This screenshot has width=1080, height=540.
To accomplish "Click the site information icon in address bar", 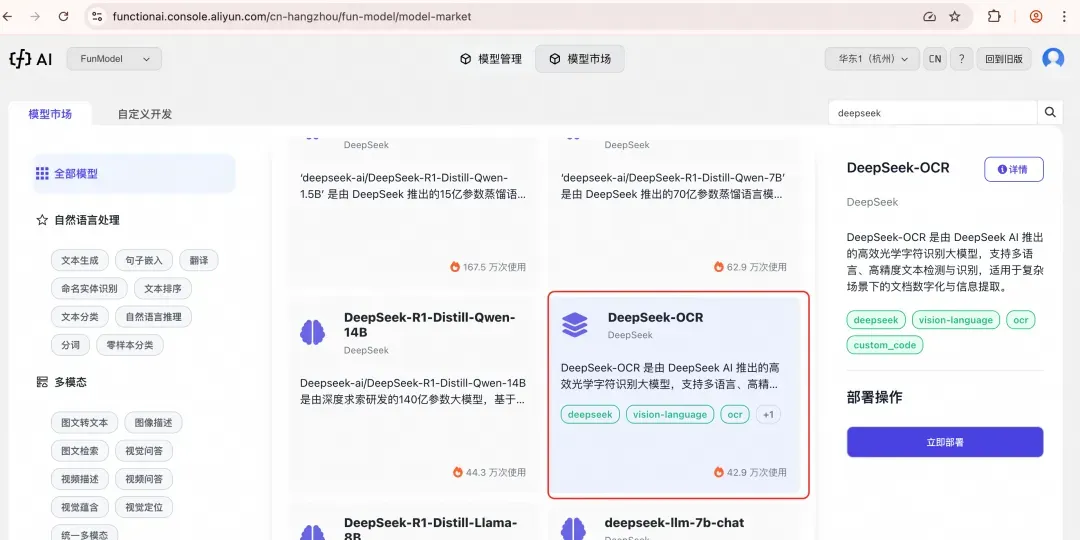I will tap(97, 17).
